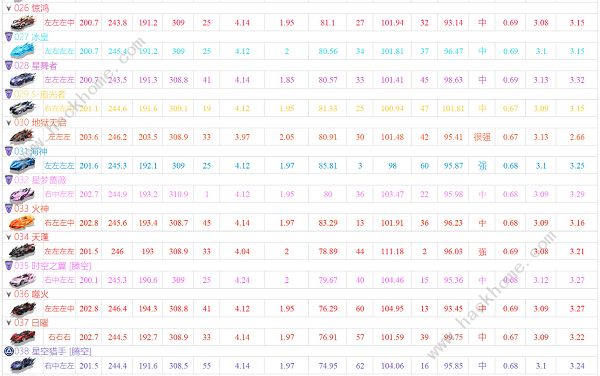Select the 83.29 cell in 火神 row
Image resolution: width=600 pixels, height=376 pixels.
[x=328, y=223]
